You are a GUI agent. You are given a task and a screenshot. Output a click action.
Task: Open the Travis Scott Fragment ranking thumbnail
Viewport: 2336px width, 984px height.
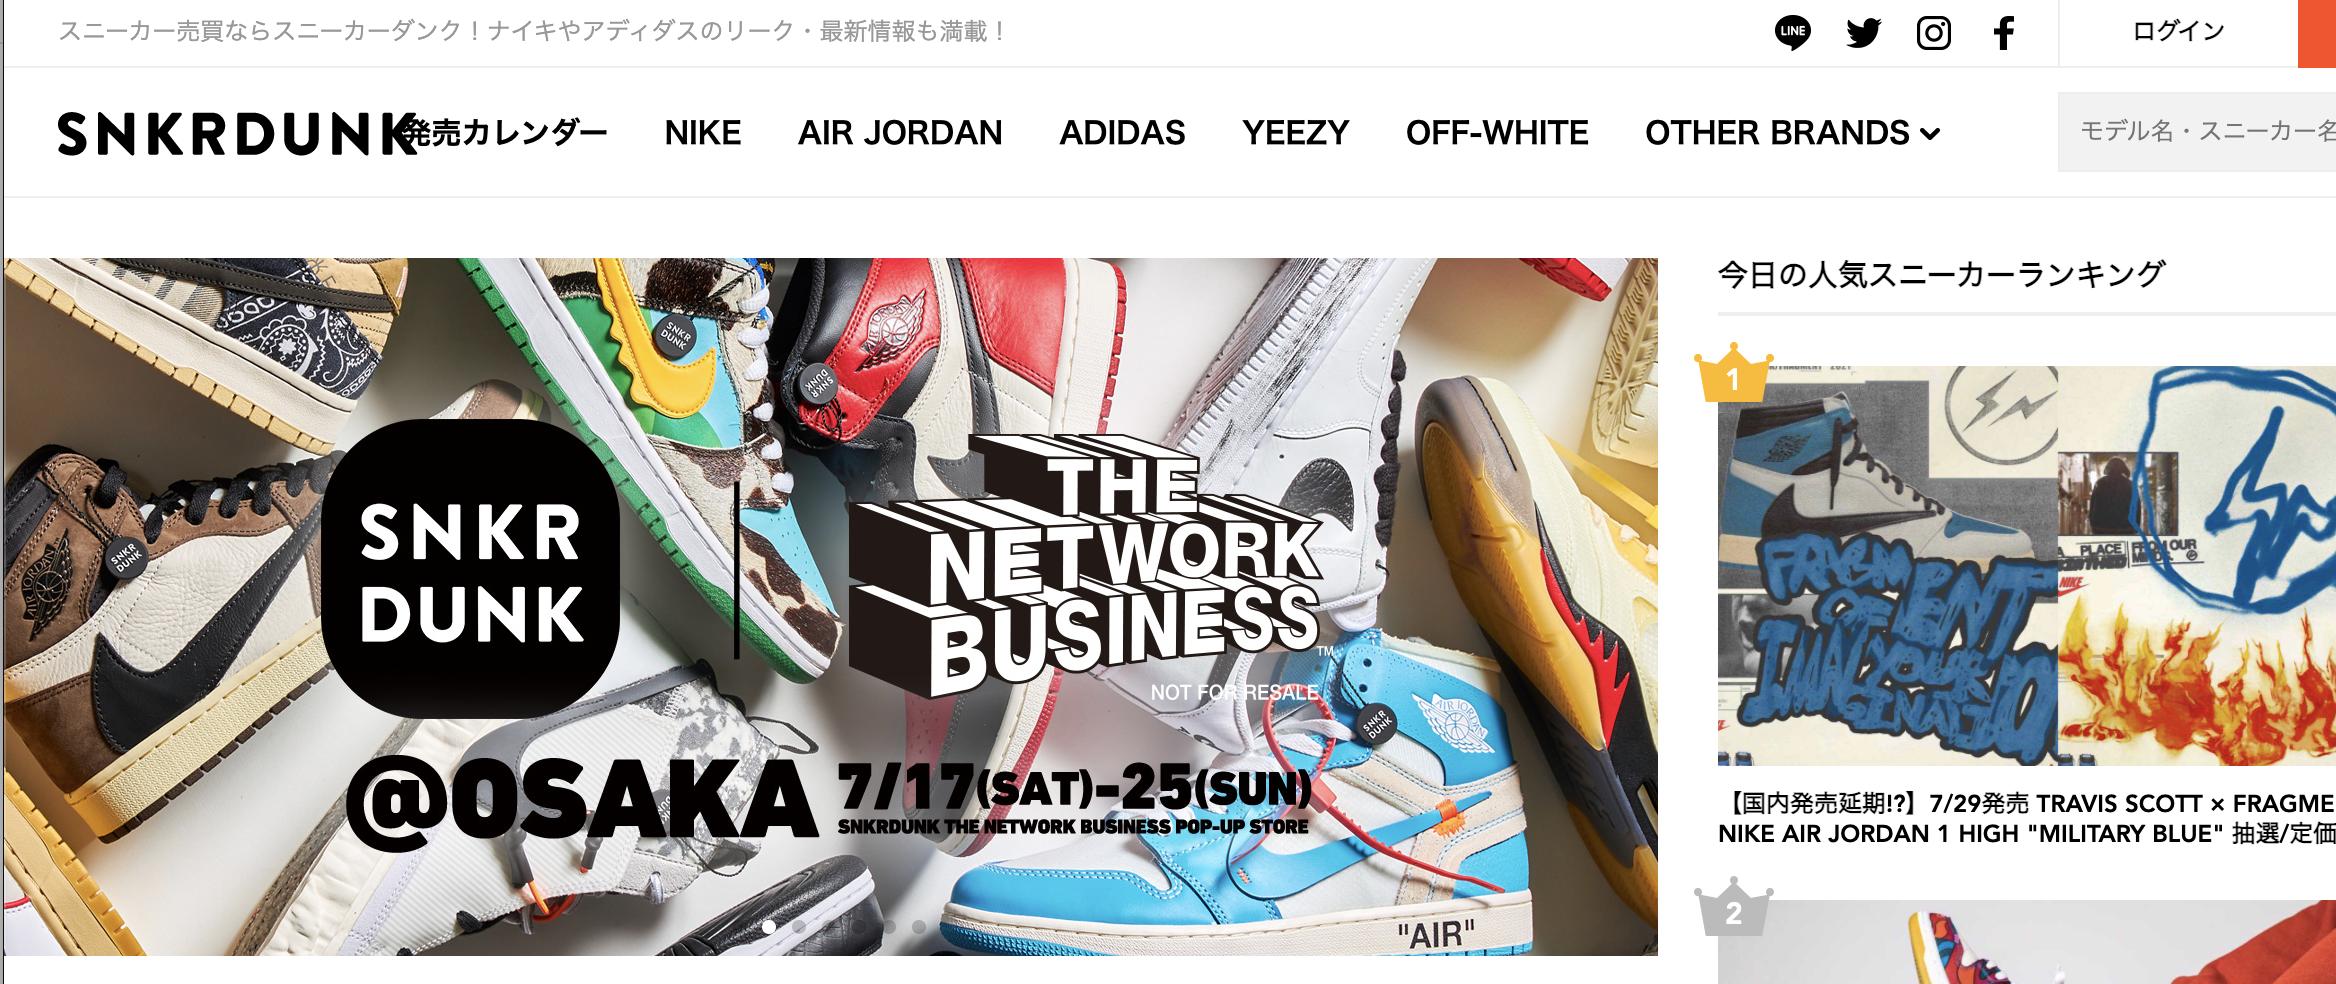2027,566
